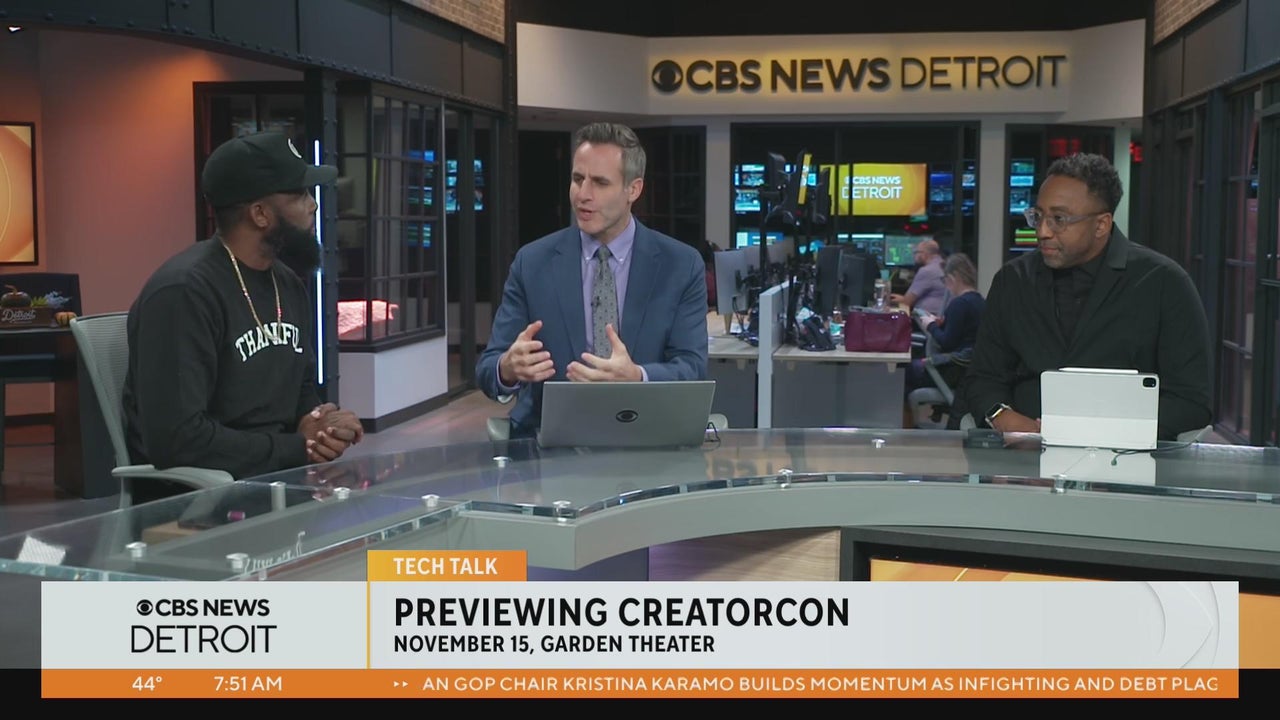Click the pink bag on the newsroom desk
Image resolution: width=1280 pixels, height=720 pixels.
pyautogui.click(x=877, y=331)
